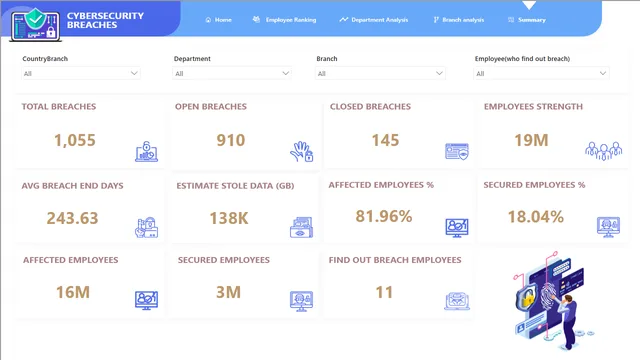This screenshot has height=360, width=640.
Task: Click the Employee Ranking nav icon
Action: click(256, 19)
